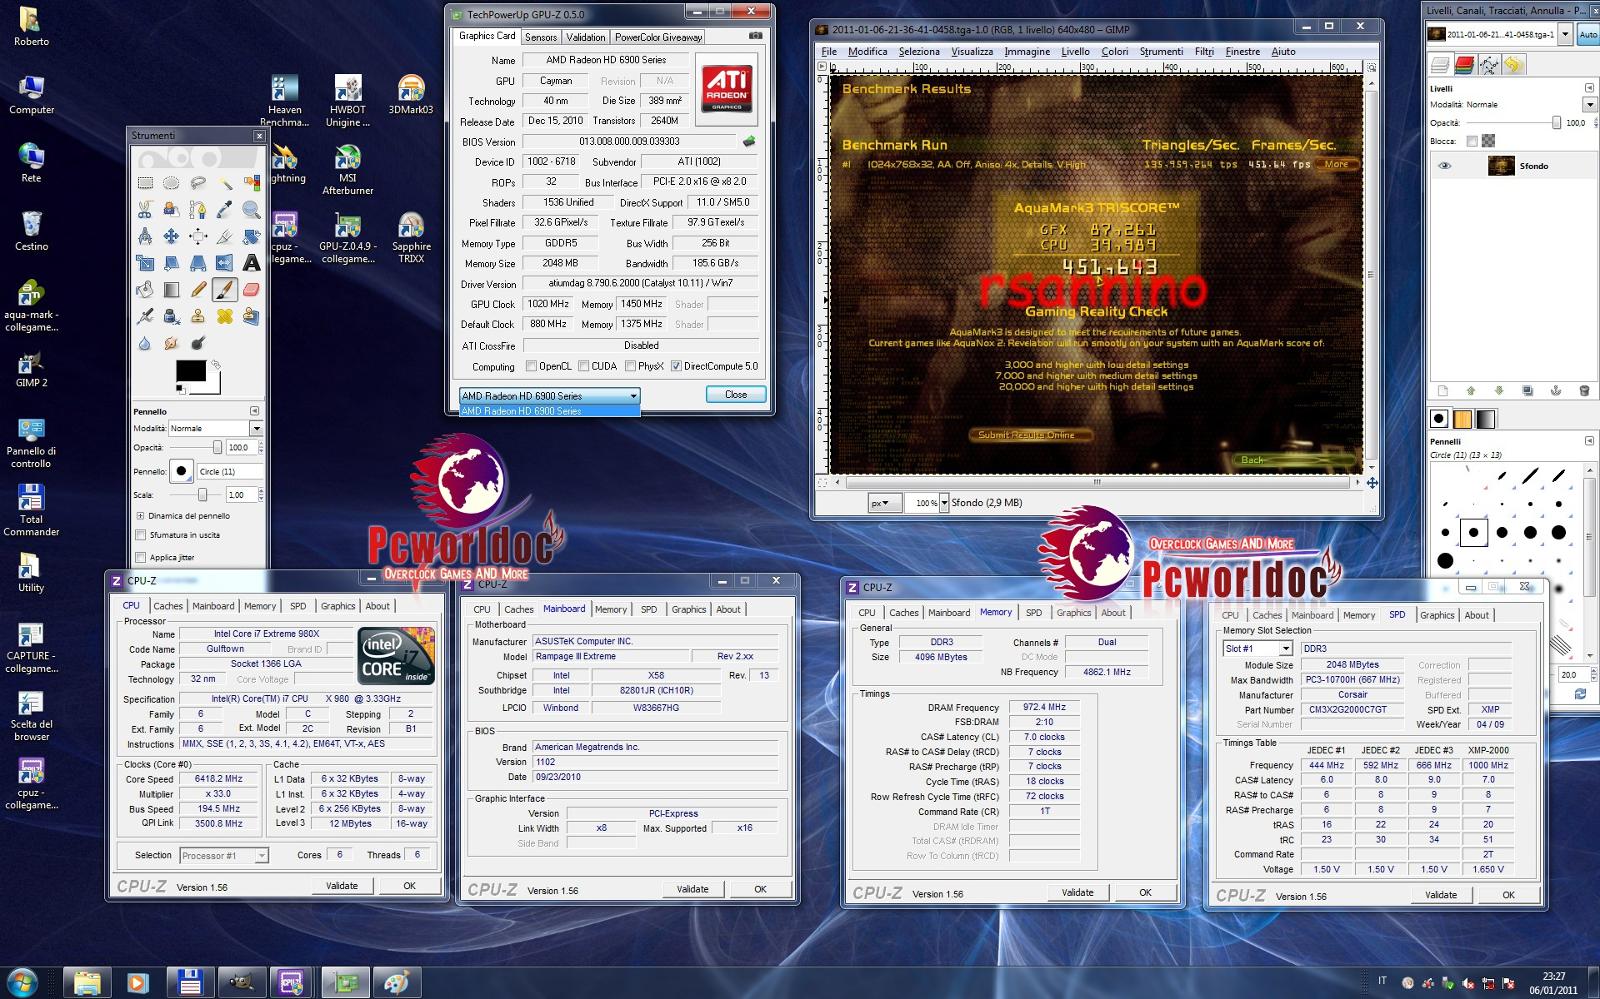Image resolution: width=1600 pixels, height=999 pixels.
Task: Open the AMD Radeon HD 6900 Series dropdown
Action: pos(549,396)
